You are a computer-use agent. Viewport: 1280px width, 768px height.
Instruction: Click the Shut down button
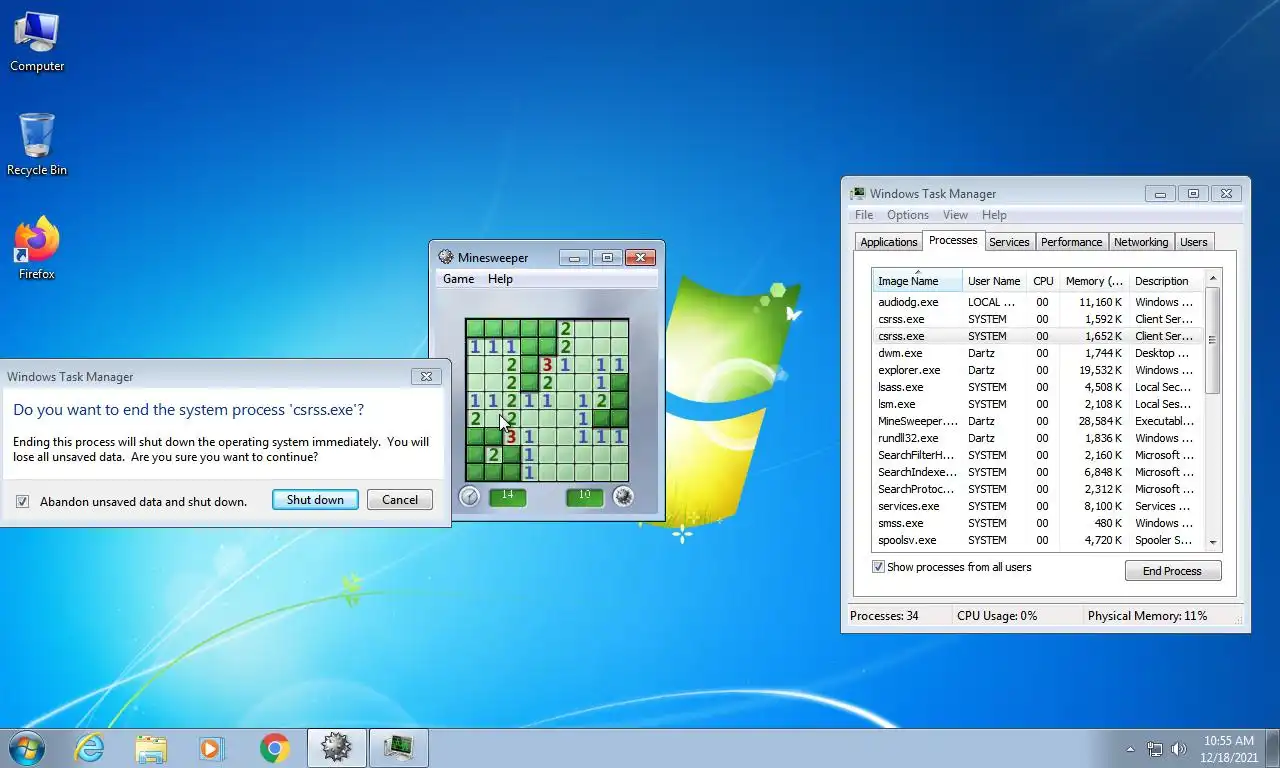pos(315,500)
